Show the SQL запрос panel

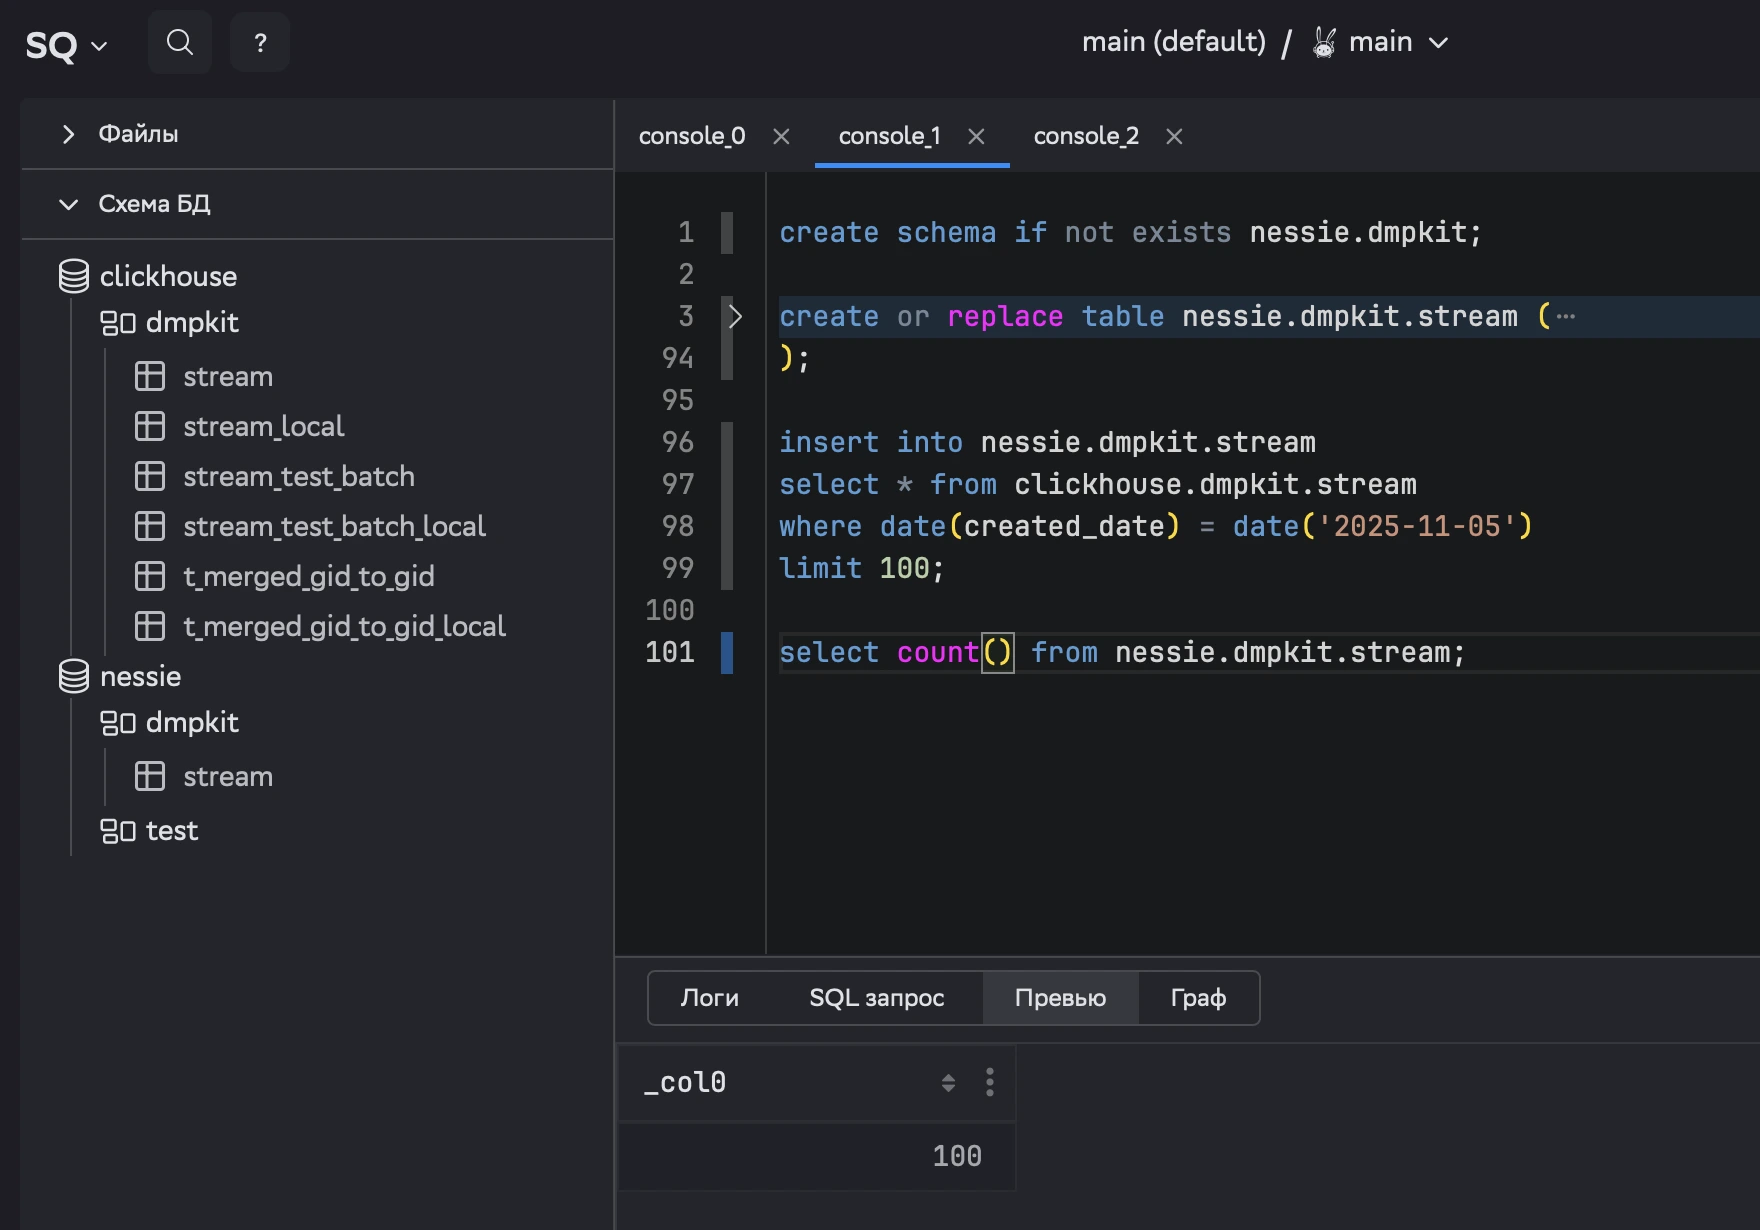(x=876, y=998)
